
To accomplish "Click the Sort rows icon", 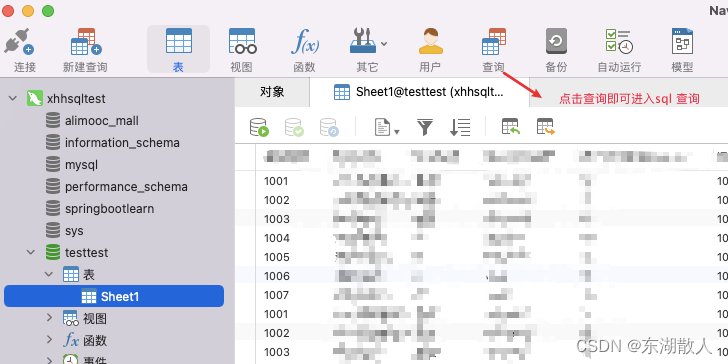I will click(460, 127).
